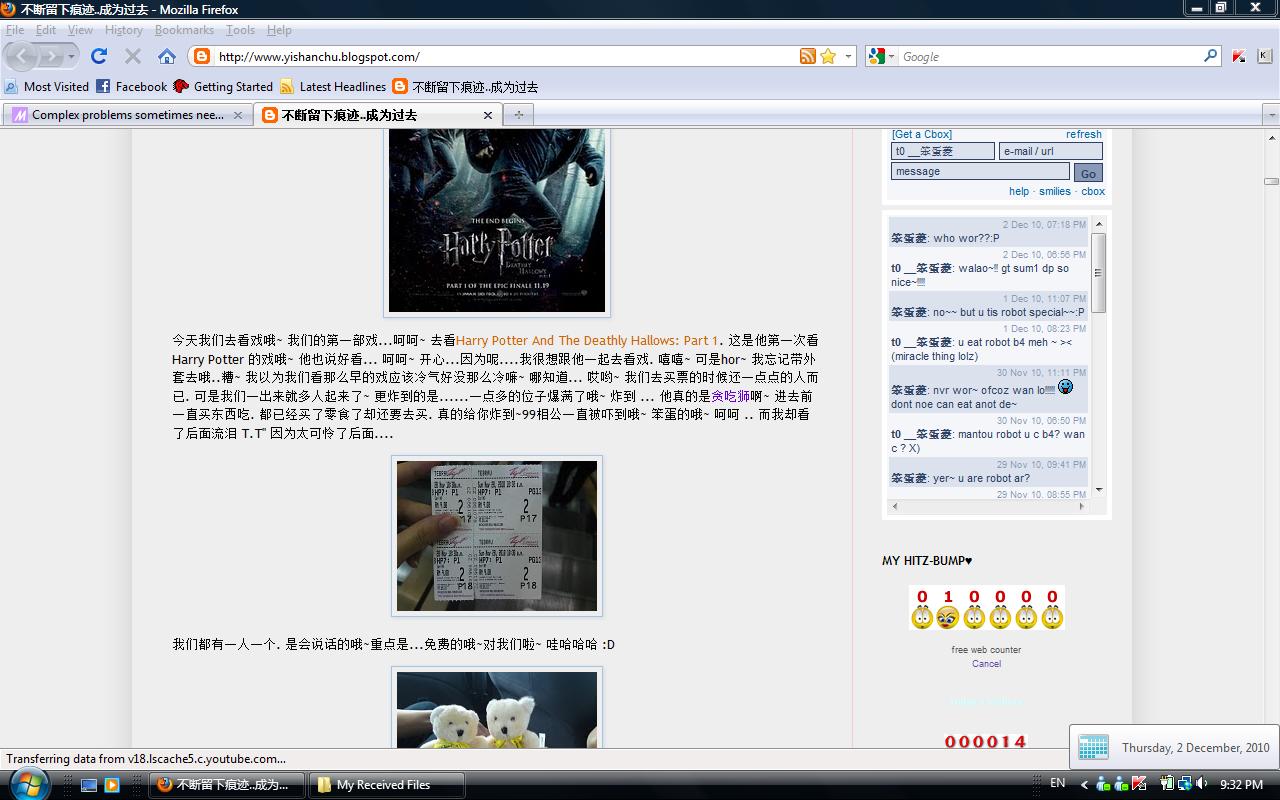Click the Blogger site icon in the address bar
The width and height of the screenshot is (1280, 800).
pos(202,57)
